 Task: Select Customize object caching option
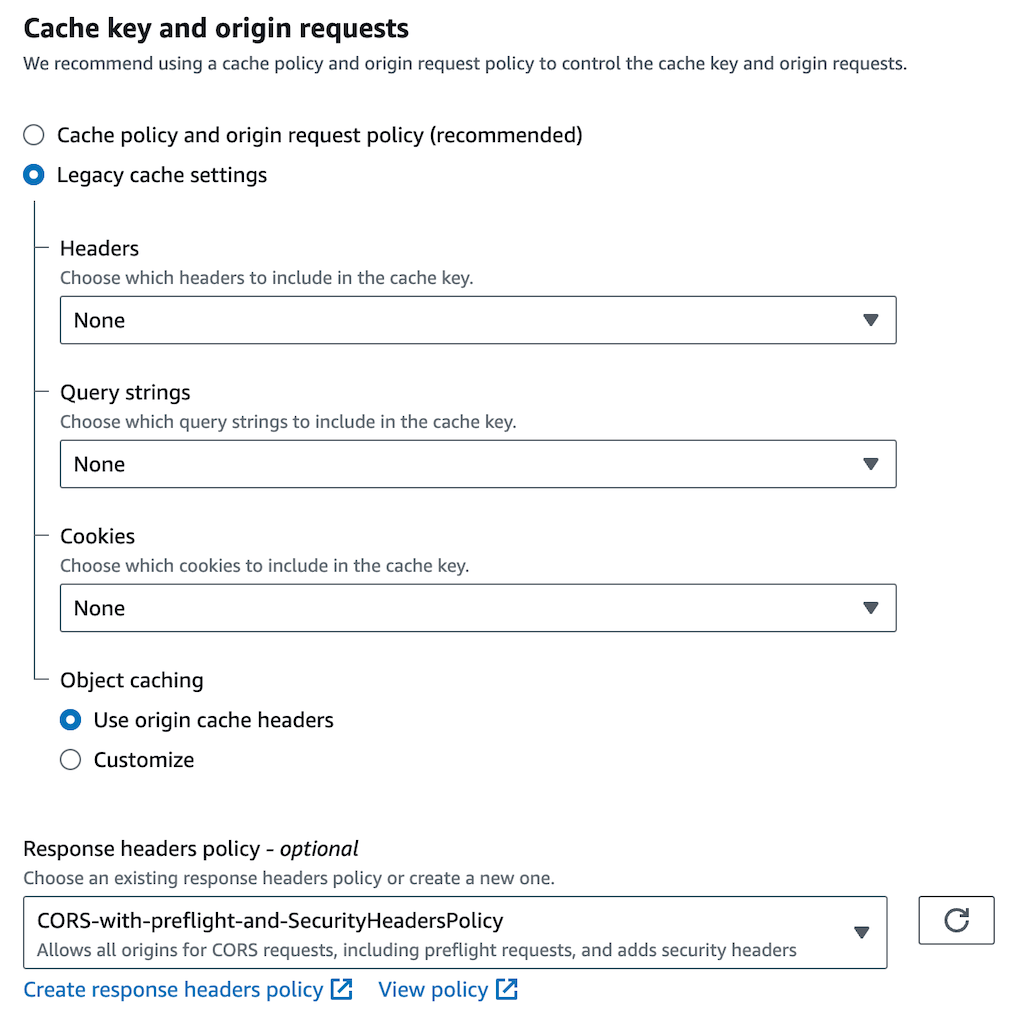(70, 760)
